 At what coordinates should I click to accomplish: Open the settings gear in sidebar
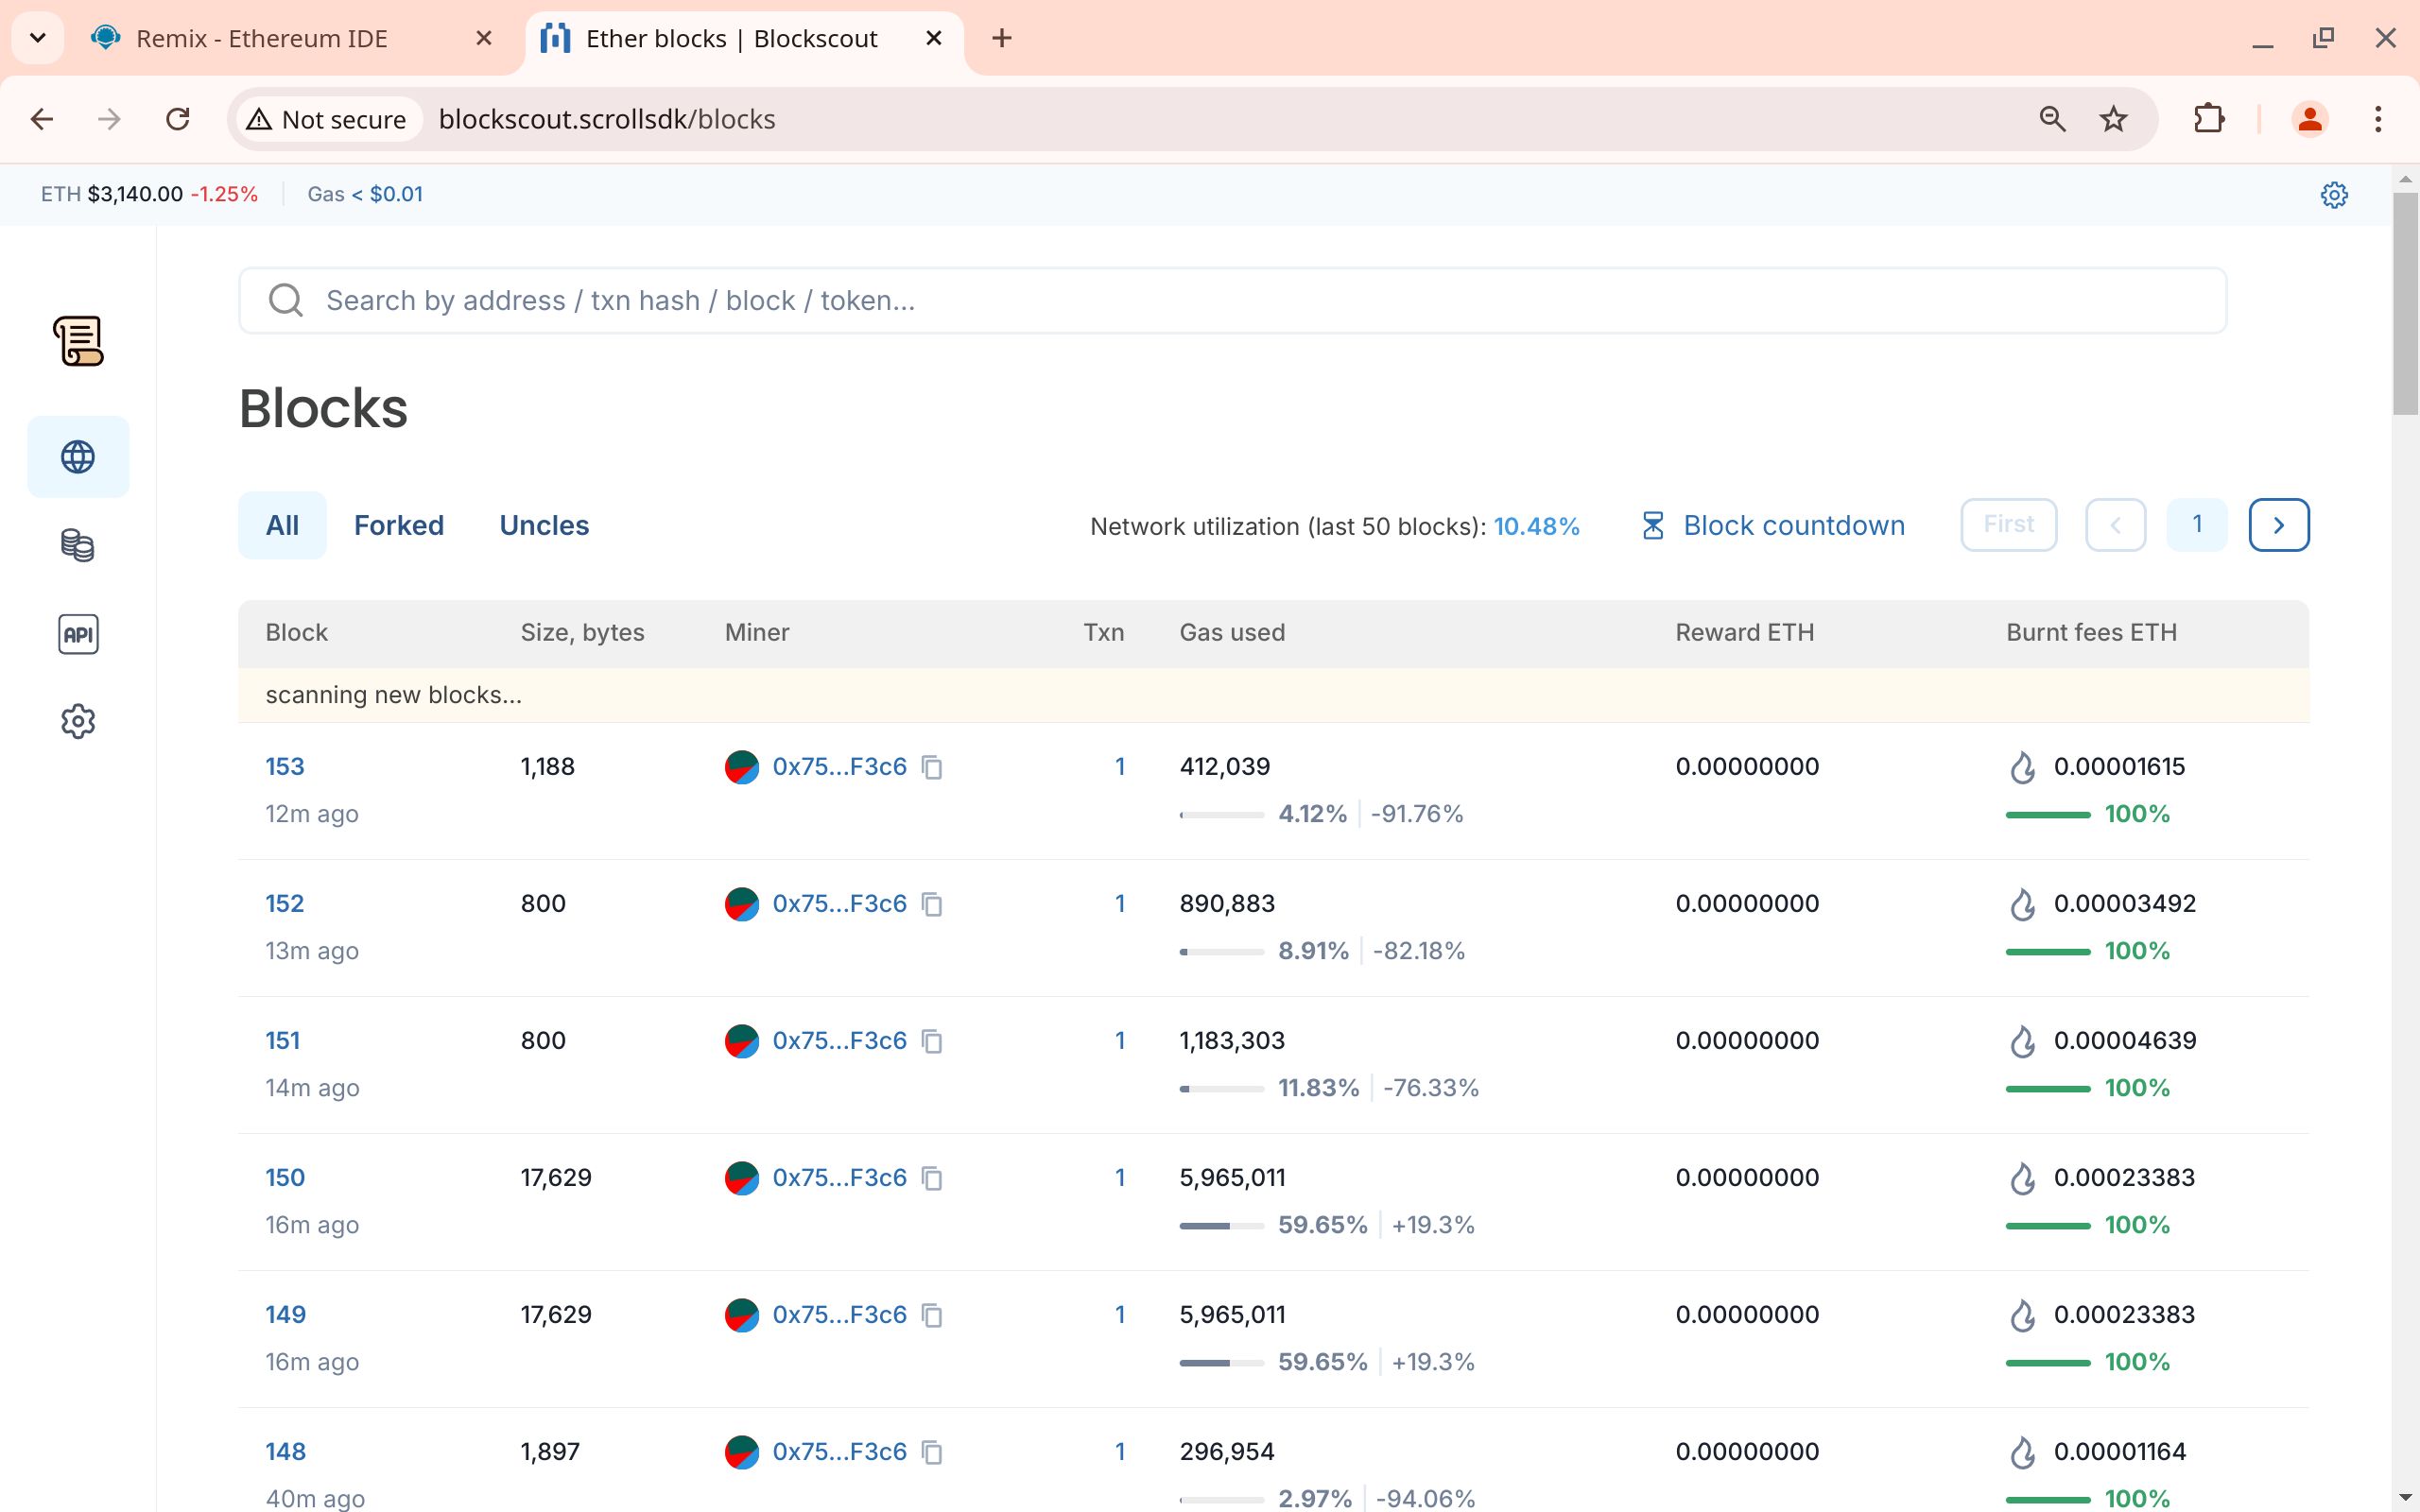(x=78, y=721)
